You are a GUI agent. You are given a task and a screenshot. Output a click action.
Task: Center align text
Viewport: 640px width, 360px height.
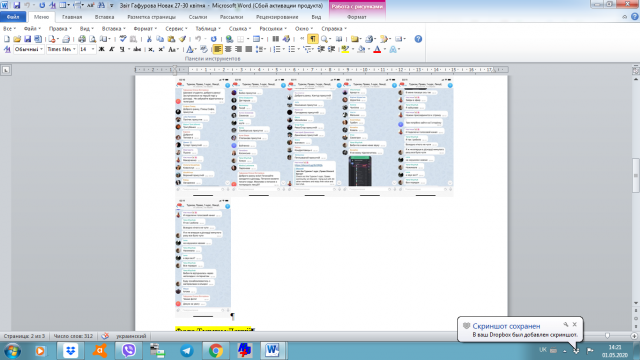pos(228,49)
